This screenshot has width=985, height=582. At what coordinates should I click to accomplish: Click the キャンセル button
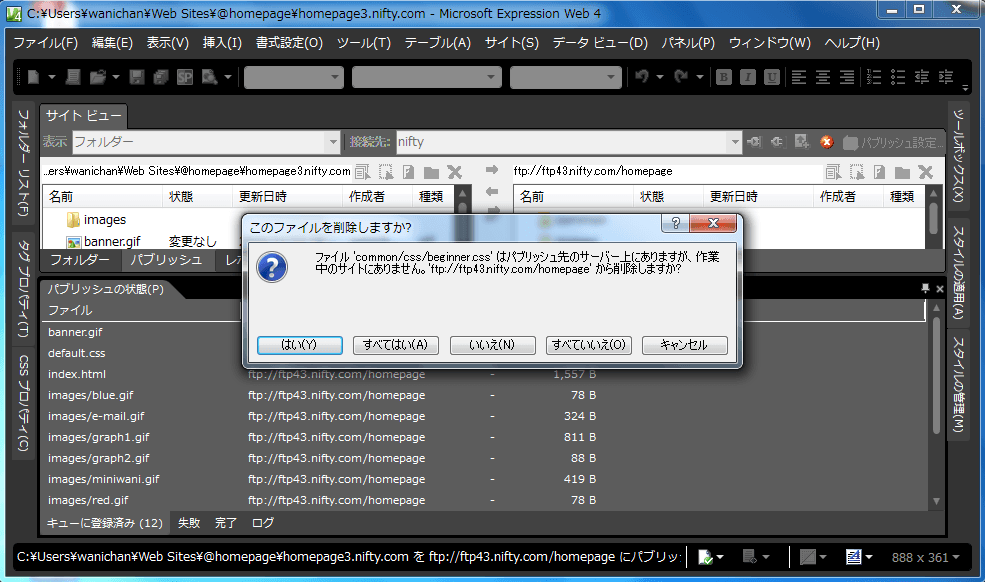pyautogui.click(x=685, y=345)
